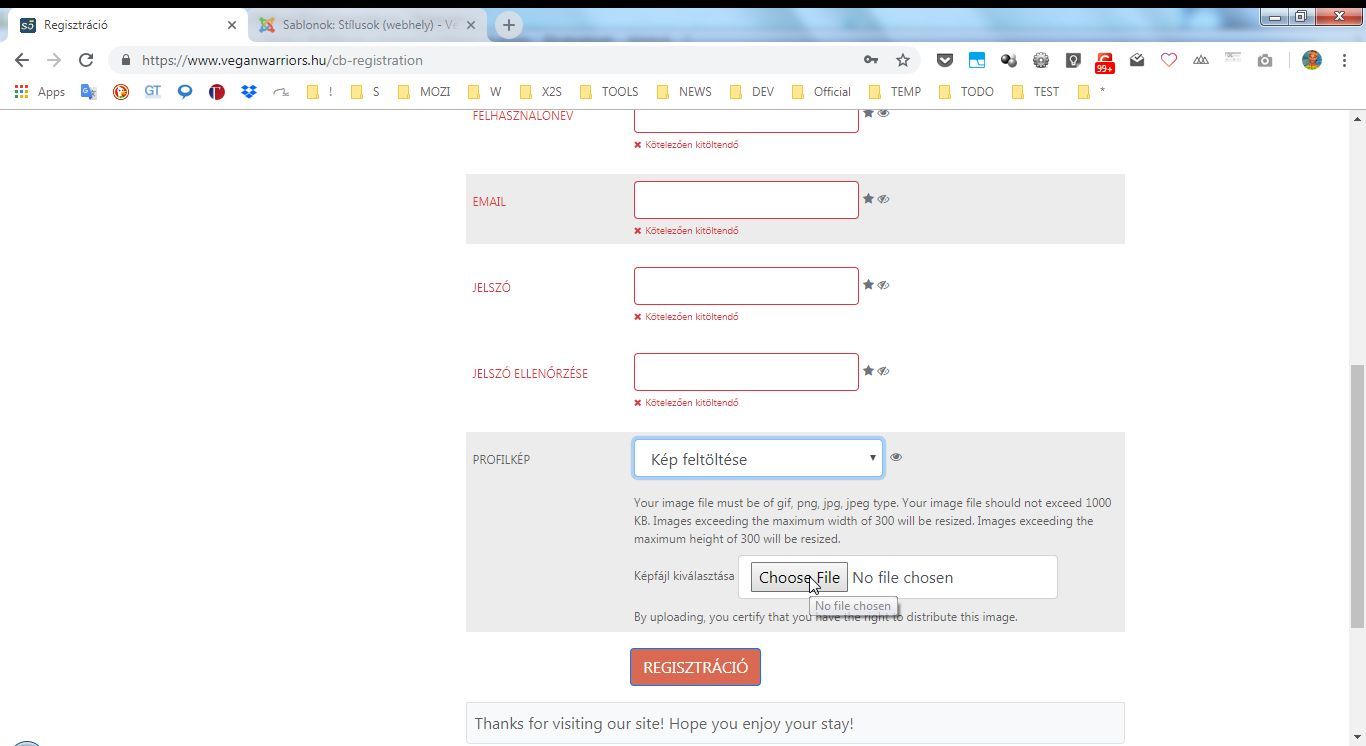Click the Choose File button
This screenshot has height=746, width=1366.
(798, 578)
